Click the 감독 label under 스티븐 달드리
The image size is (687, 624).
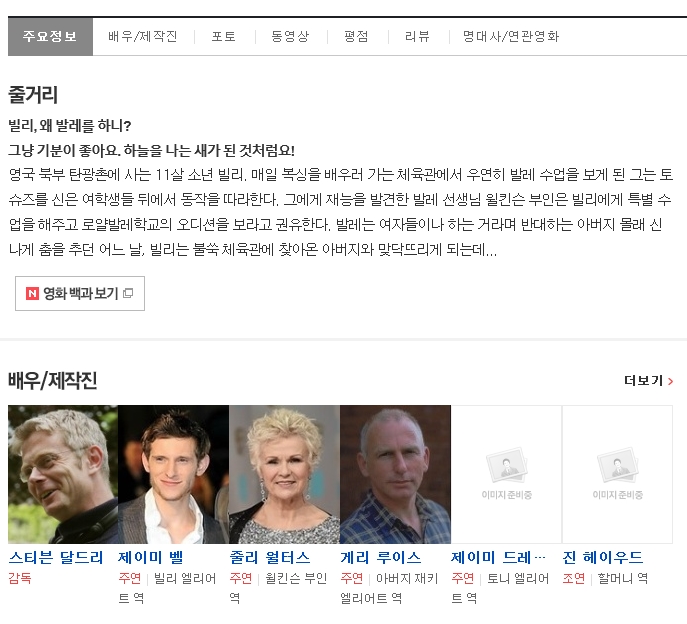point(20,578)
